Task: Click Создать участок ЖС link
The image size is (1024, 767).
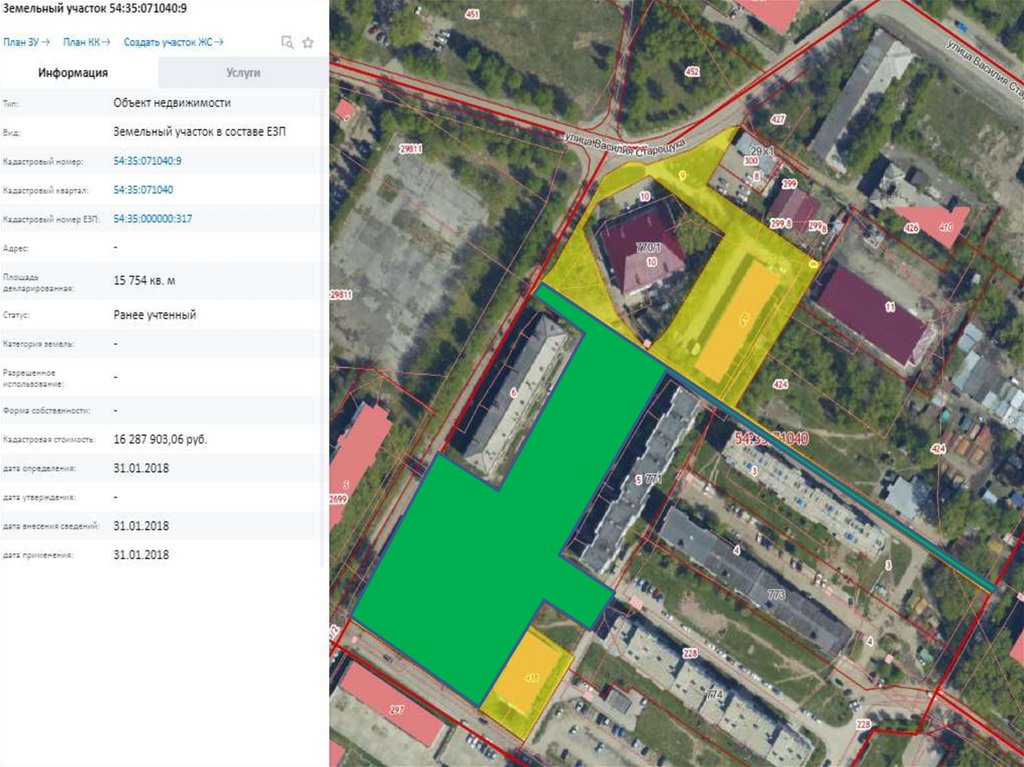Action: click(174, 42)
